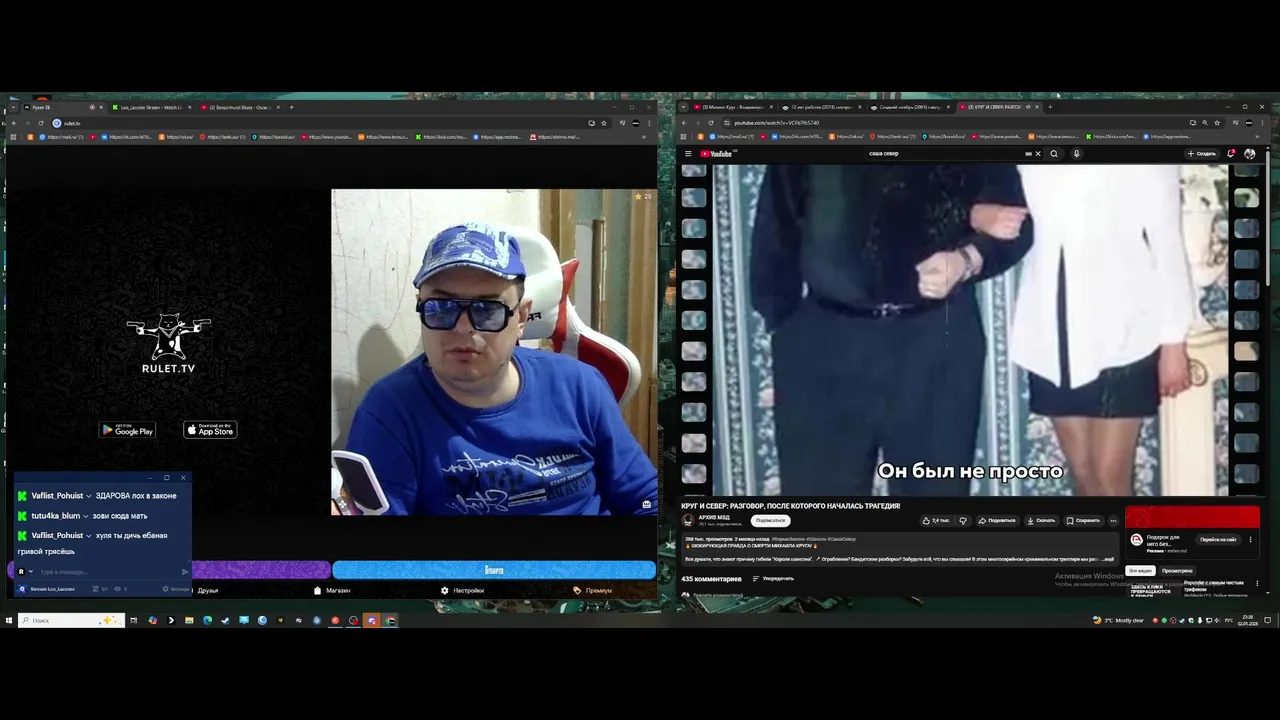Click the ad's go-to-site button
Screen dimensions: 1280x720
(x=1218, y=540)
